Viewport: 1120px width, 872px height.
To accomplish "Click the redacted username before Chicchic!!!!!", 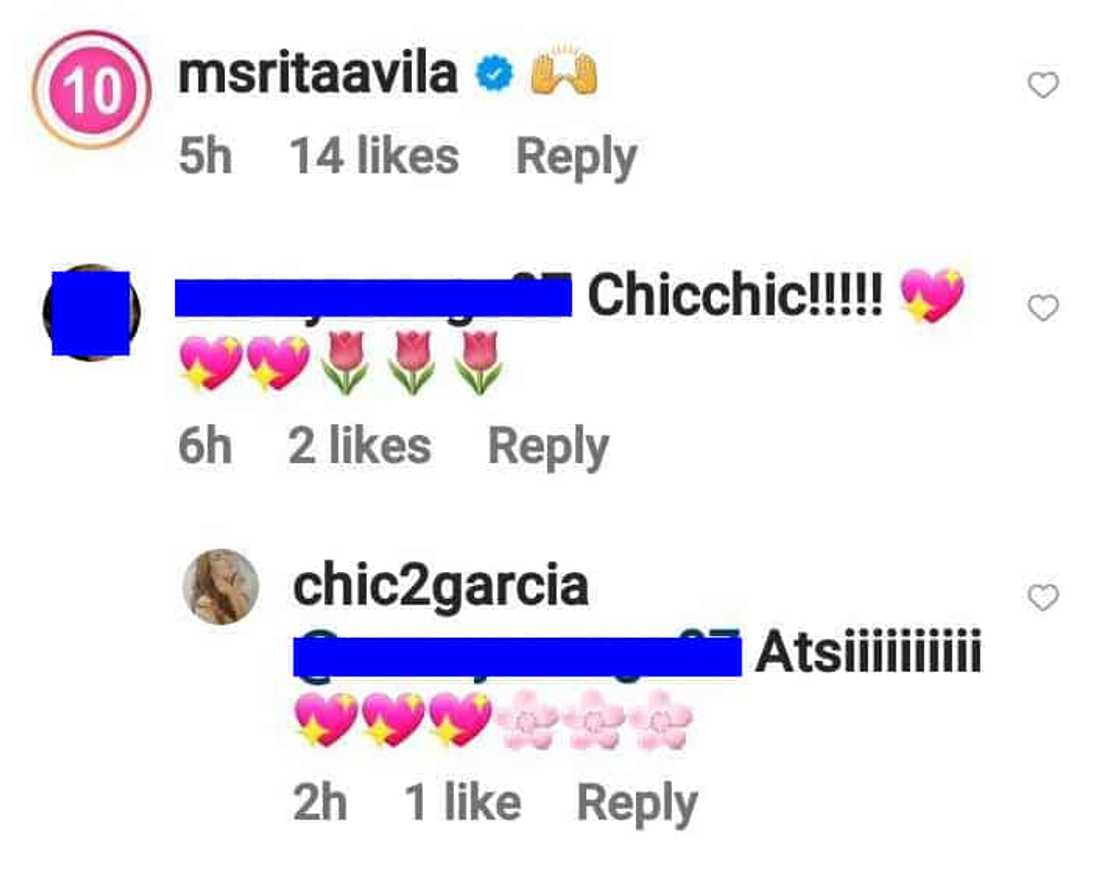I will coord(373,295).
